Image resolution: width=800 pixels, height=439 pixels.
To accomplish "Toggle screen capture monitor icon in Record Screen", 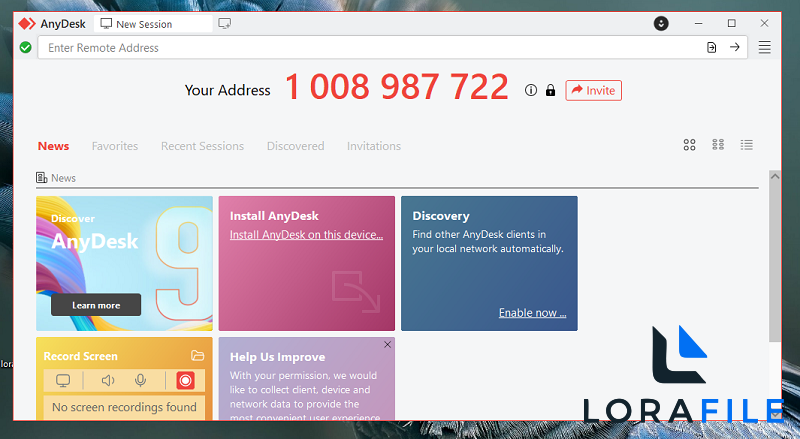I will 63,380.
